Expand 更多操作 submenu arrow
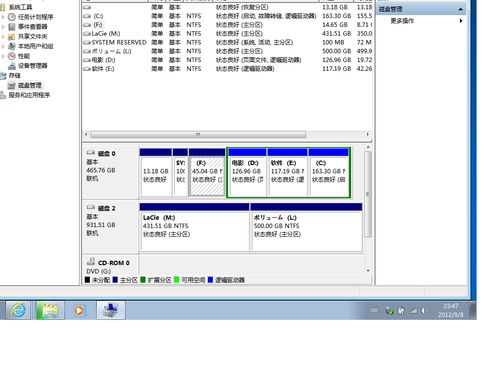 click(x=461, y=21)
